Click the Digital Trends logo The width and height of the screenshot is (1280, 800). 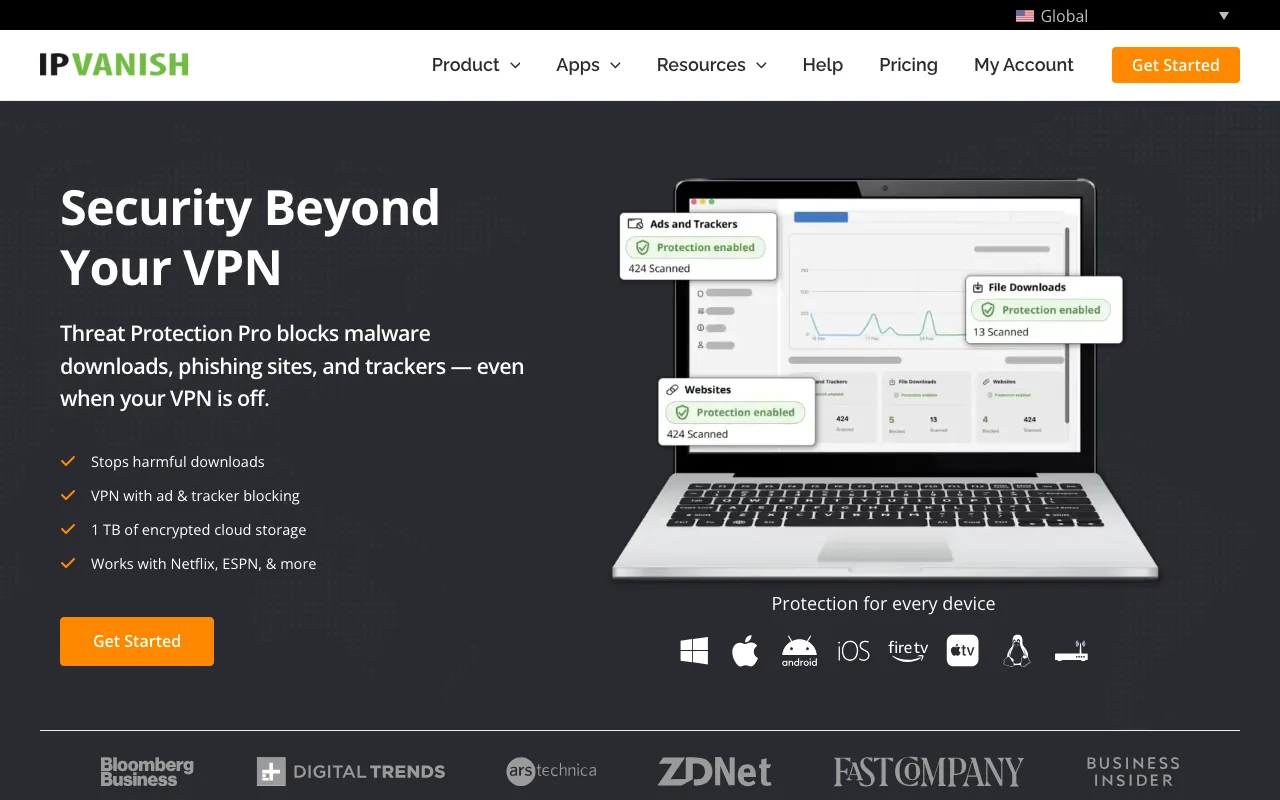pos(351,771)
